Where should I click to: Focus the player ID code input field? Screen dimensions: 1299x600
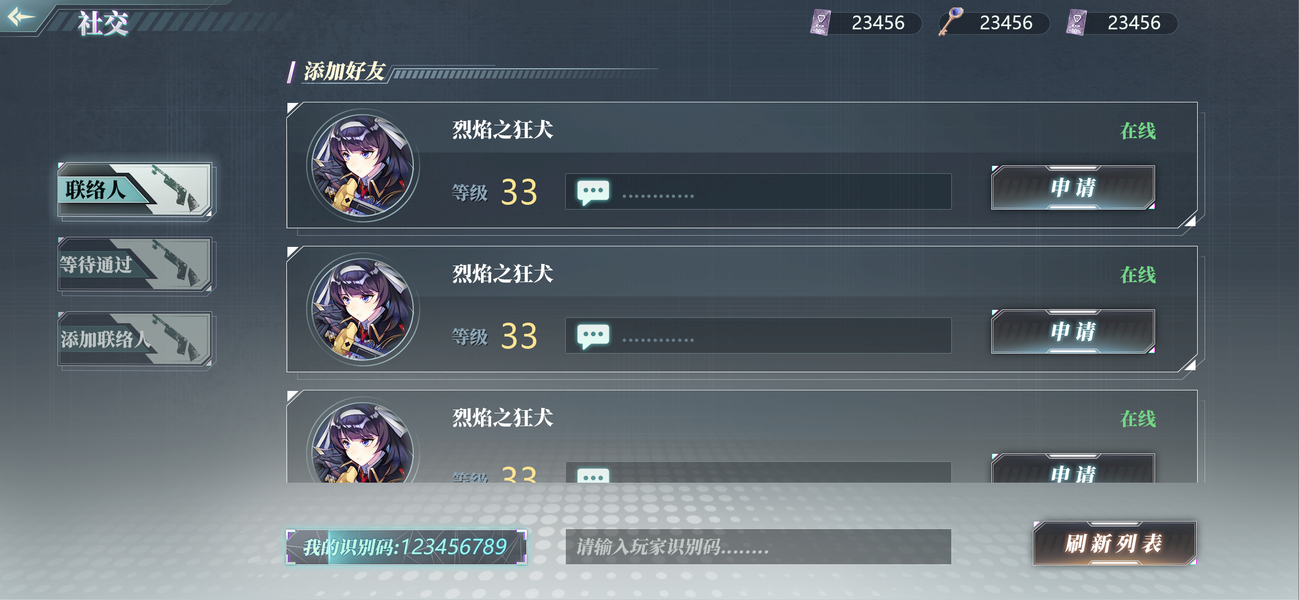(x=758, y=547)
